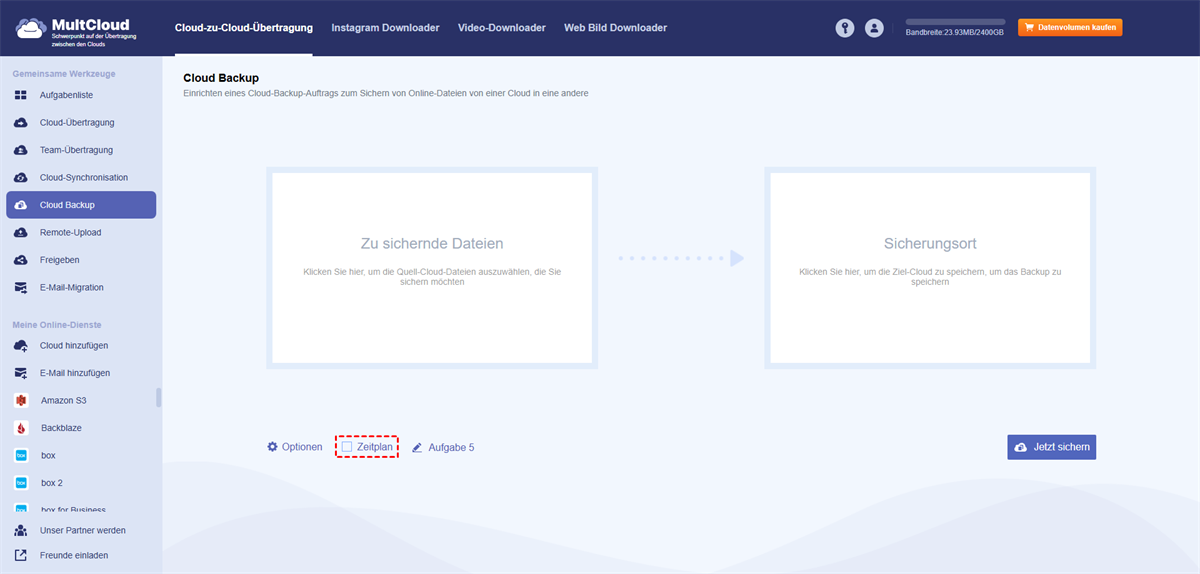Switch to Video-Downloader tab
Image resolution: width=1200 pixels, height=574 pixels.
click(502, 28)
